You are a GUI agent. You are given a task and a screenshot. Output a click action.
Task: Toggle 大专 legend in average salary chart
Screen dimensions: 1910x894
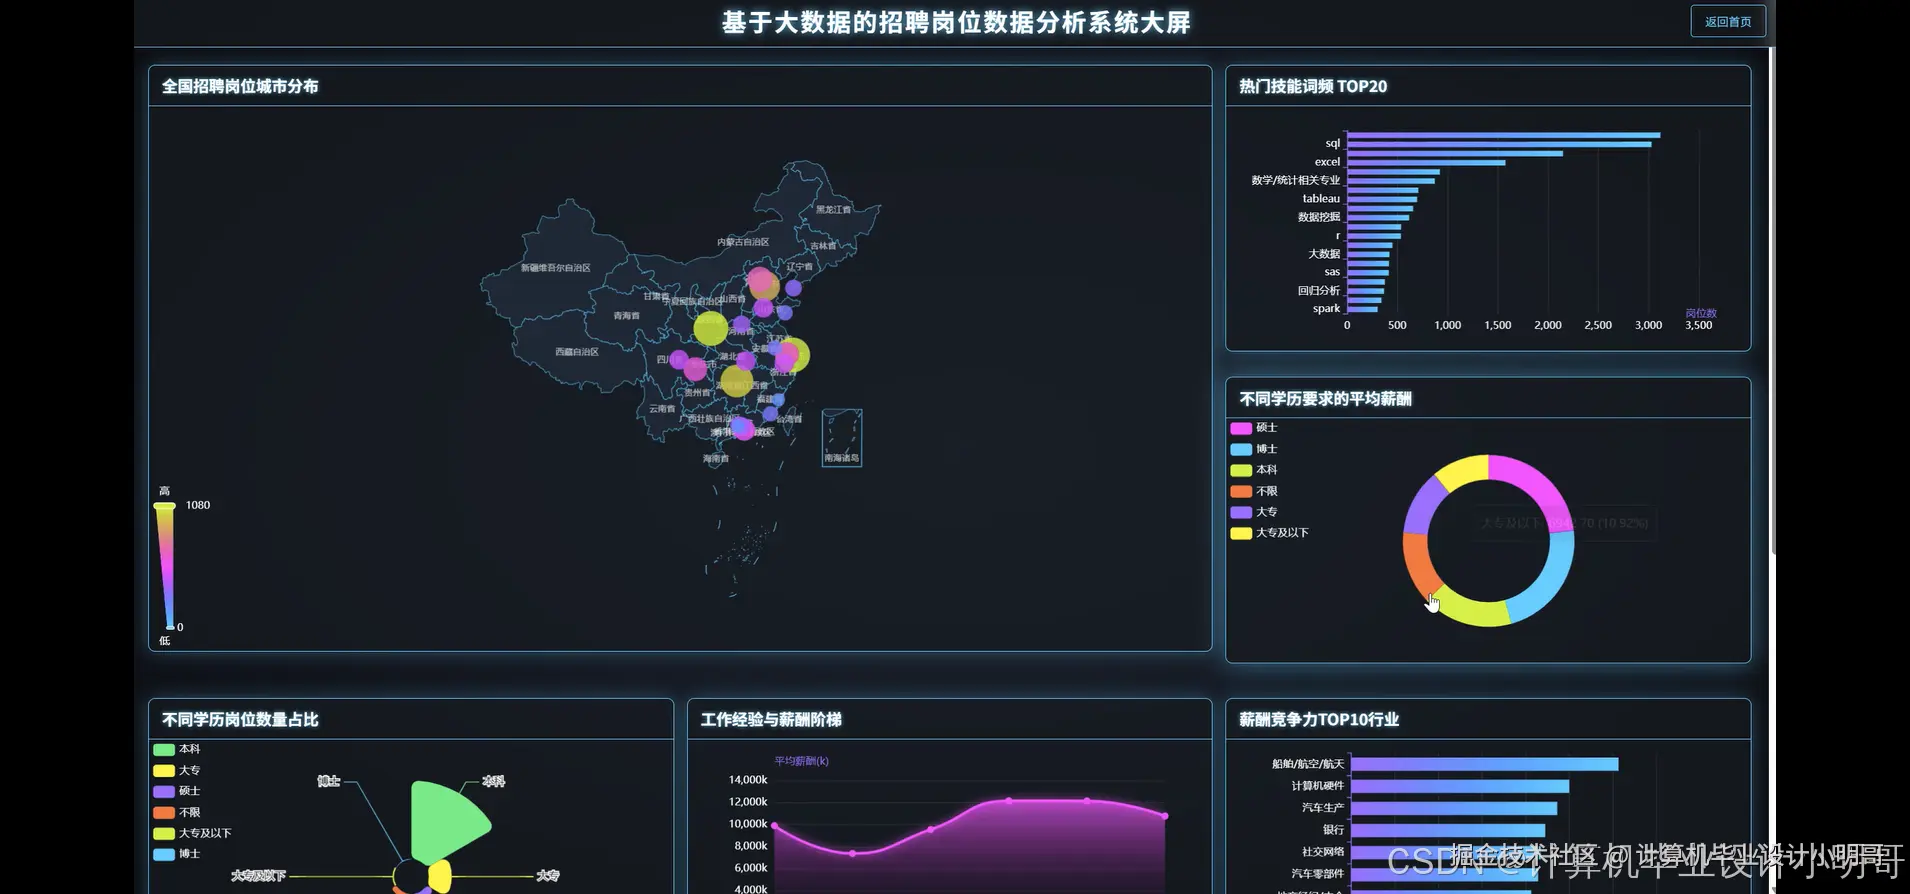(x=1254, y=512)
